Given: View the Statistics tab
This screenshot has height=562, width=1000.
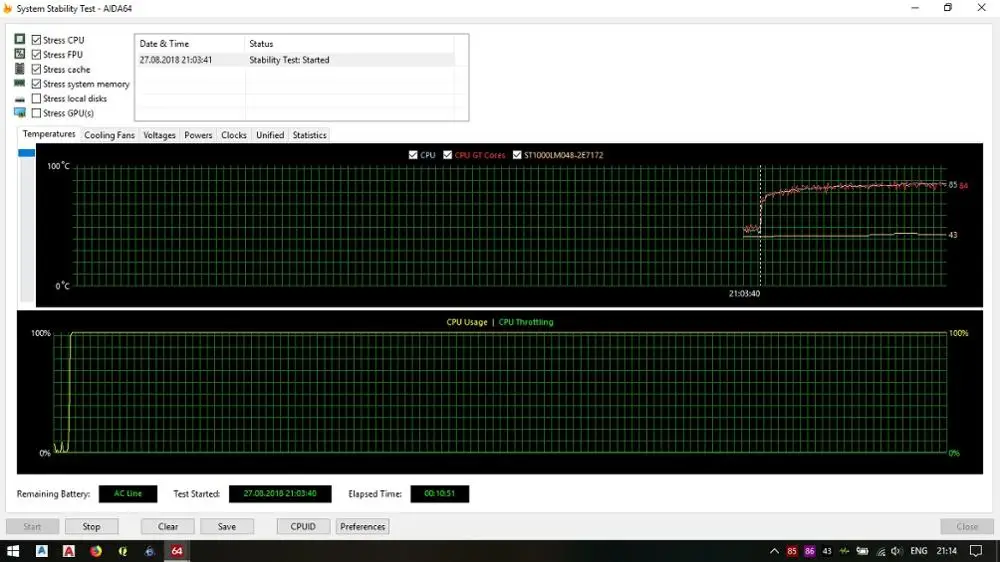Looking at the screenshot, I should [309, 135].
